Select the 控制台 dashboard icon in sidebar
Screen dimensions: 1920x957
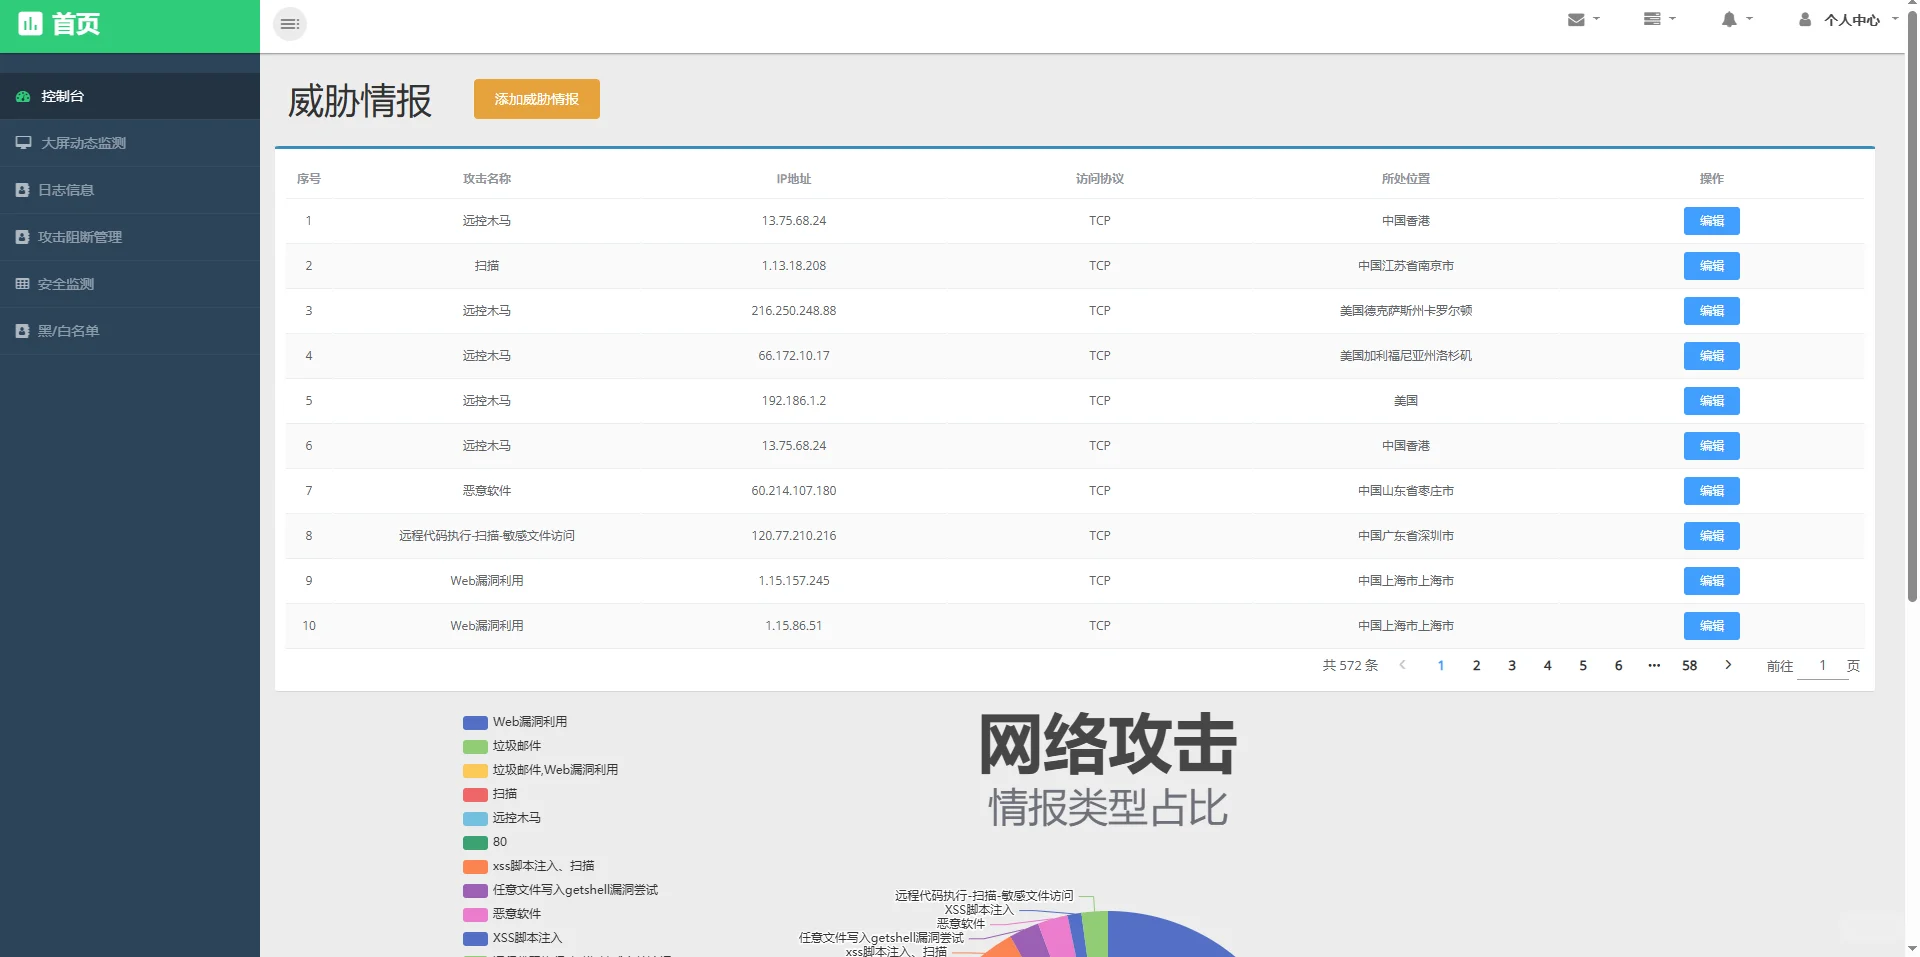click(23, 96)
